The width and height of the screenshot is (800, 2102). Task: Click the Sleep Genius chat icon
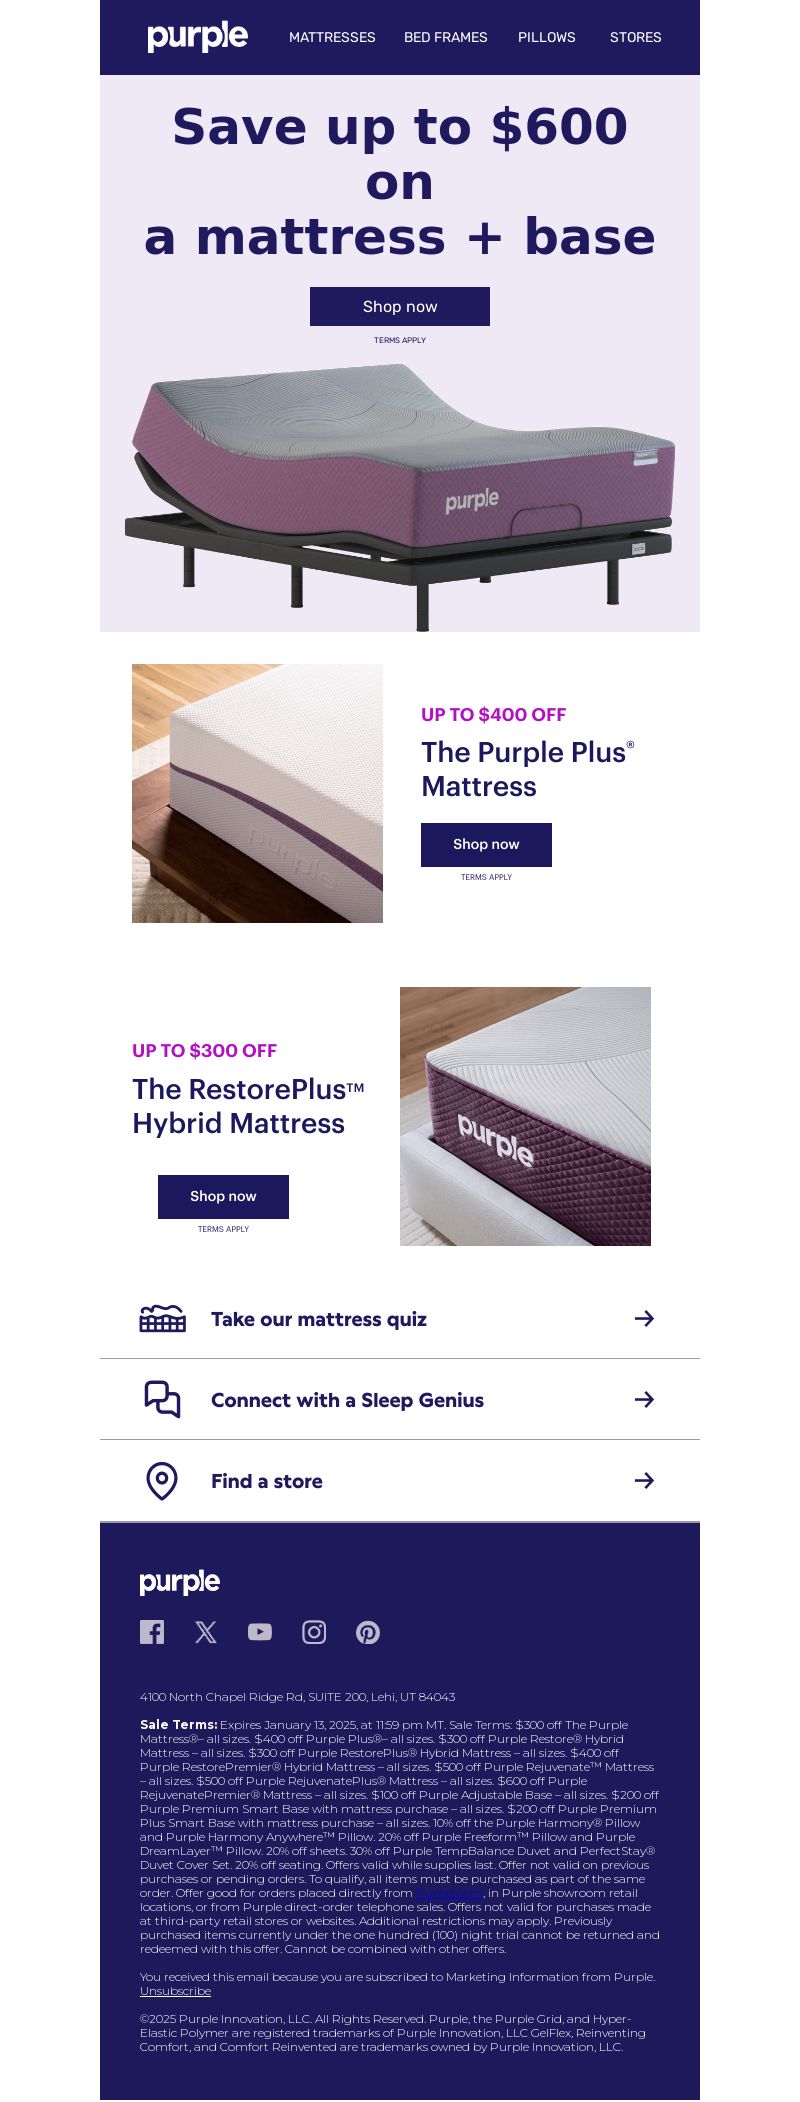(x=162, y=1399)
